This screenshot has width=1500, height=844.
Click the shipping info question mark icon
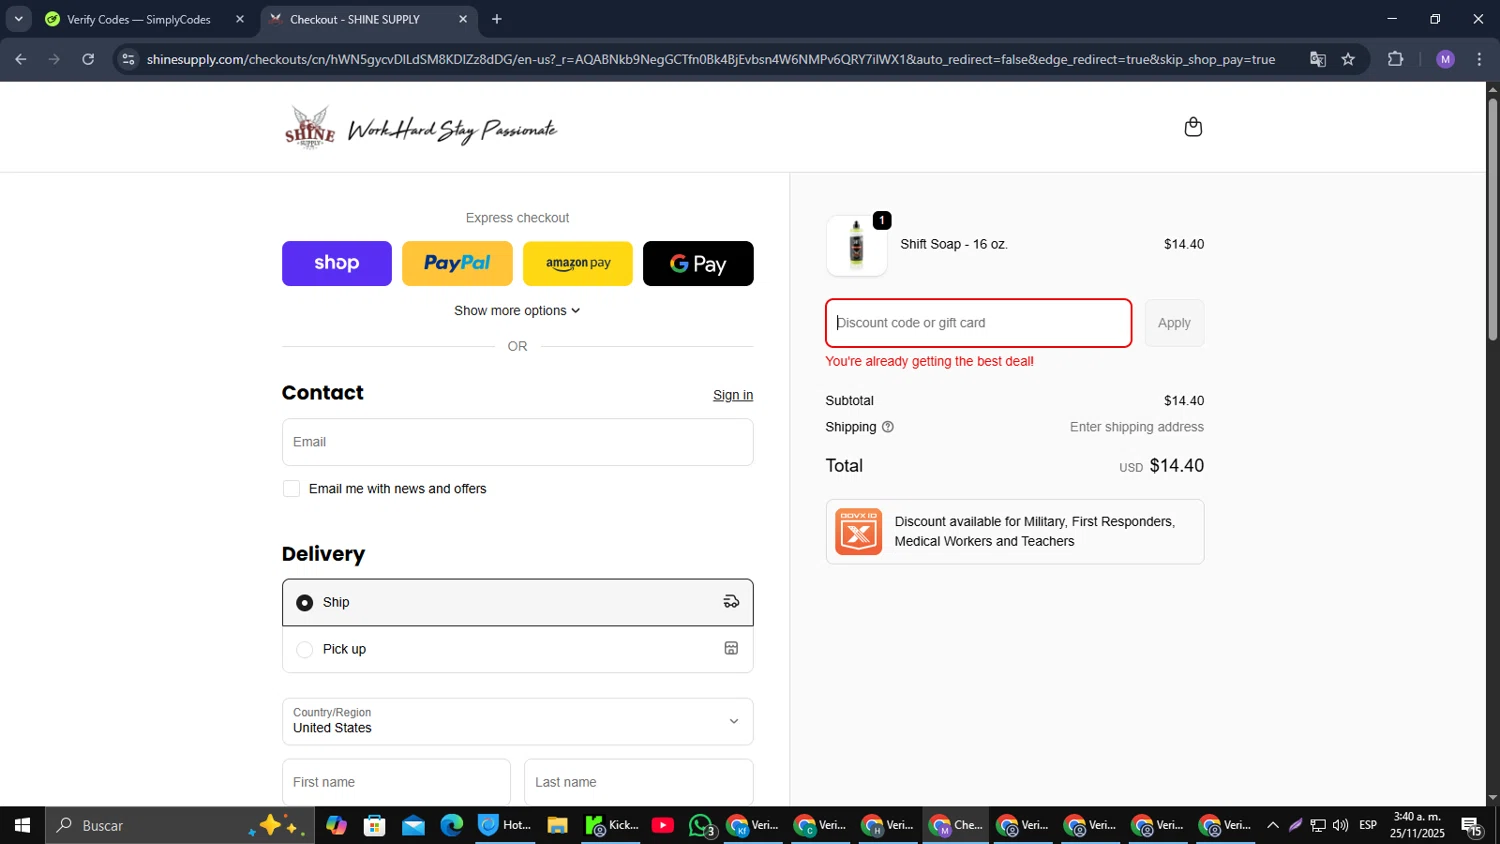point(887,427)
